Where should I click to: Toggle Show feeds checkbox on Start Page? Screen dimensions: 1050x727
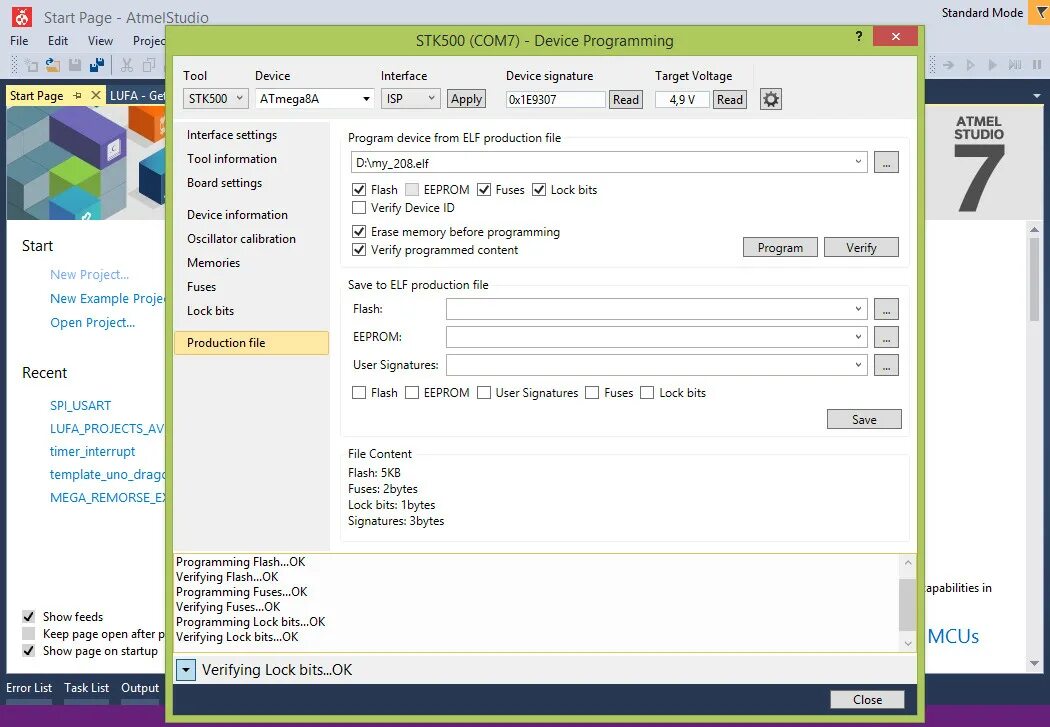click(28, 617)
